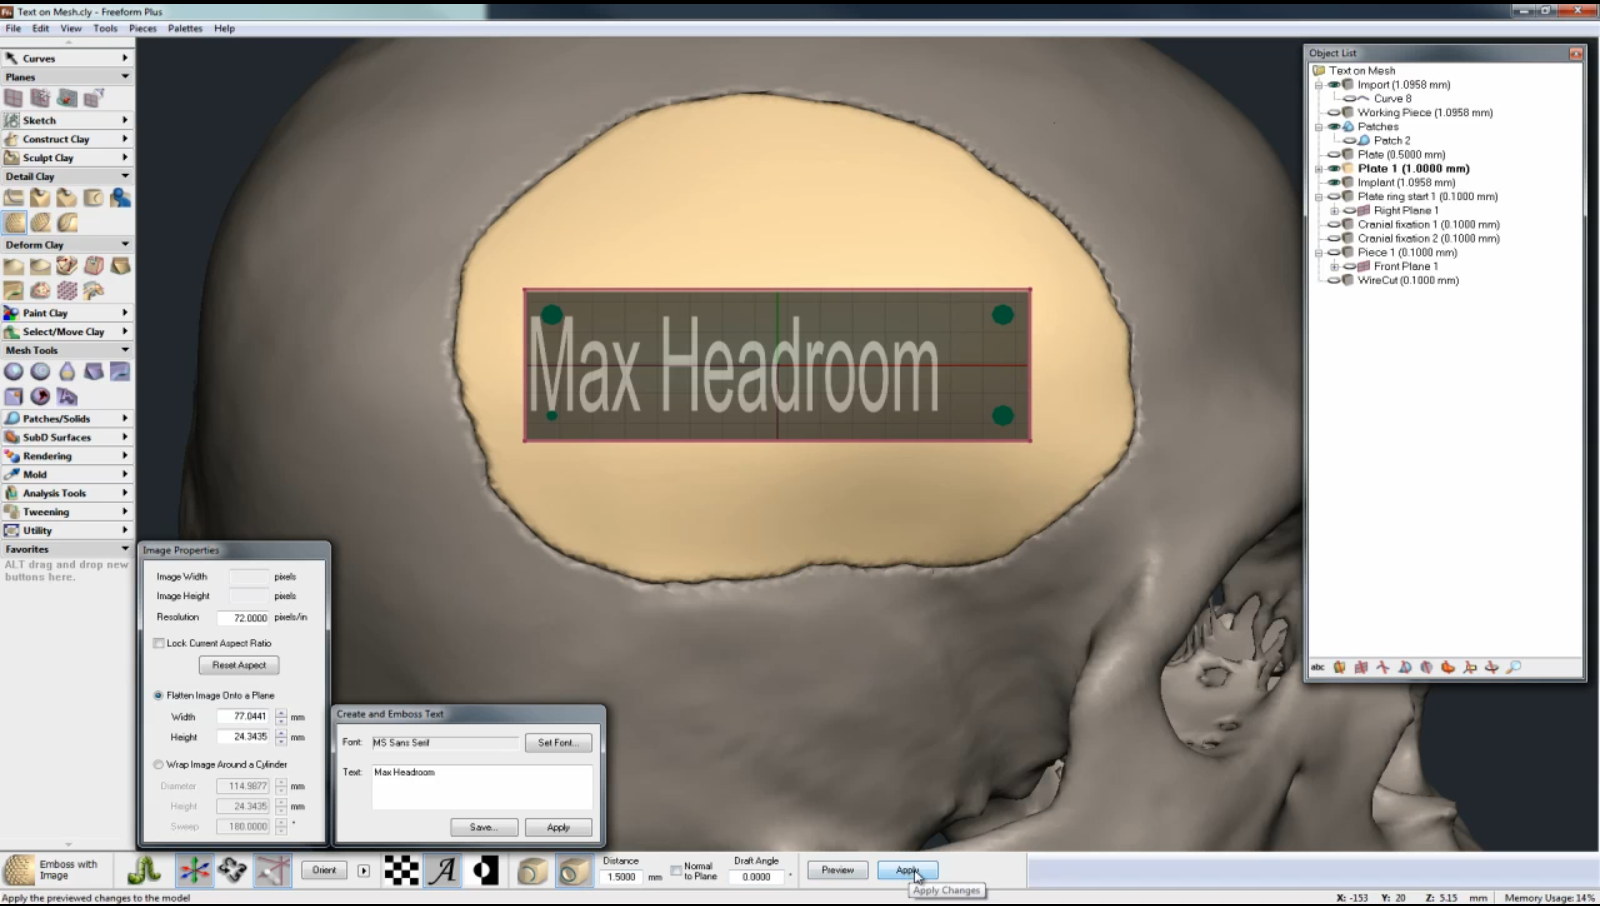Click the orange shape icon in Object List toolbar
Viewport: 1600px width, 906px height.
1448,667
